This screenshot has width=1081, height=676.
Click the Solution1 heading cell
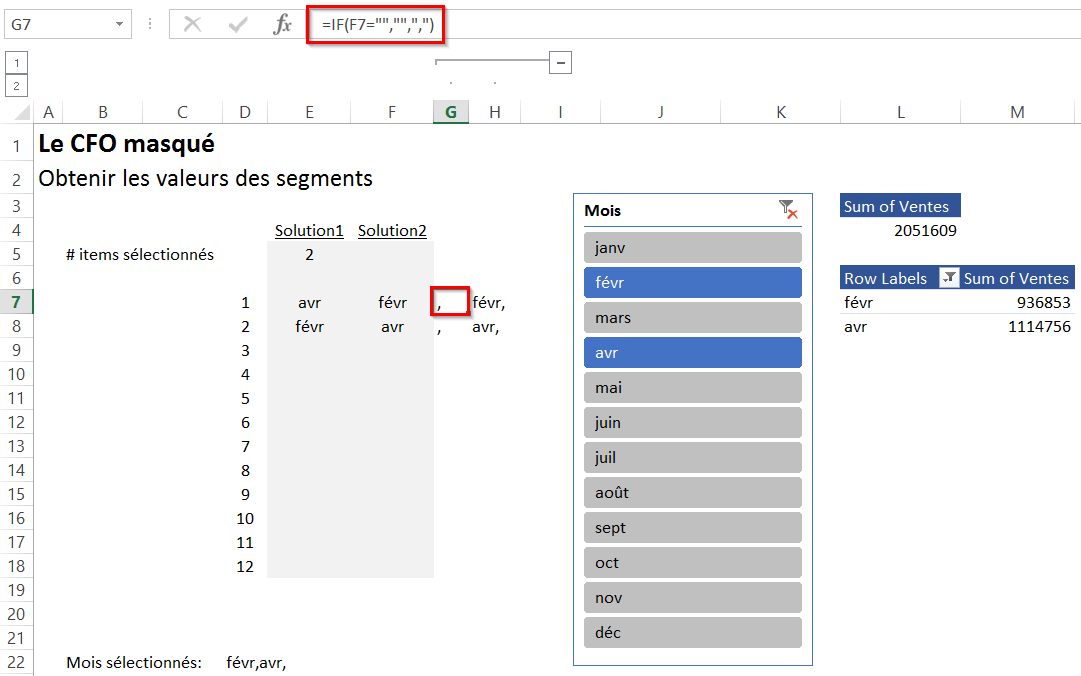[309, 230]
